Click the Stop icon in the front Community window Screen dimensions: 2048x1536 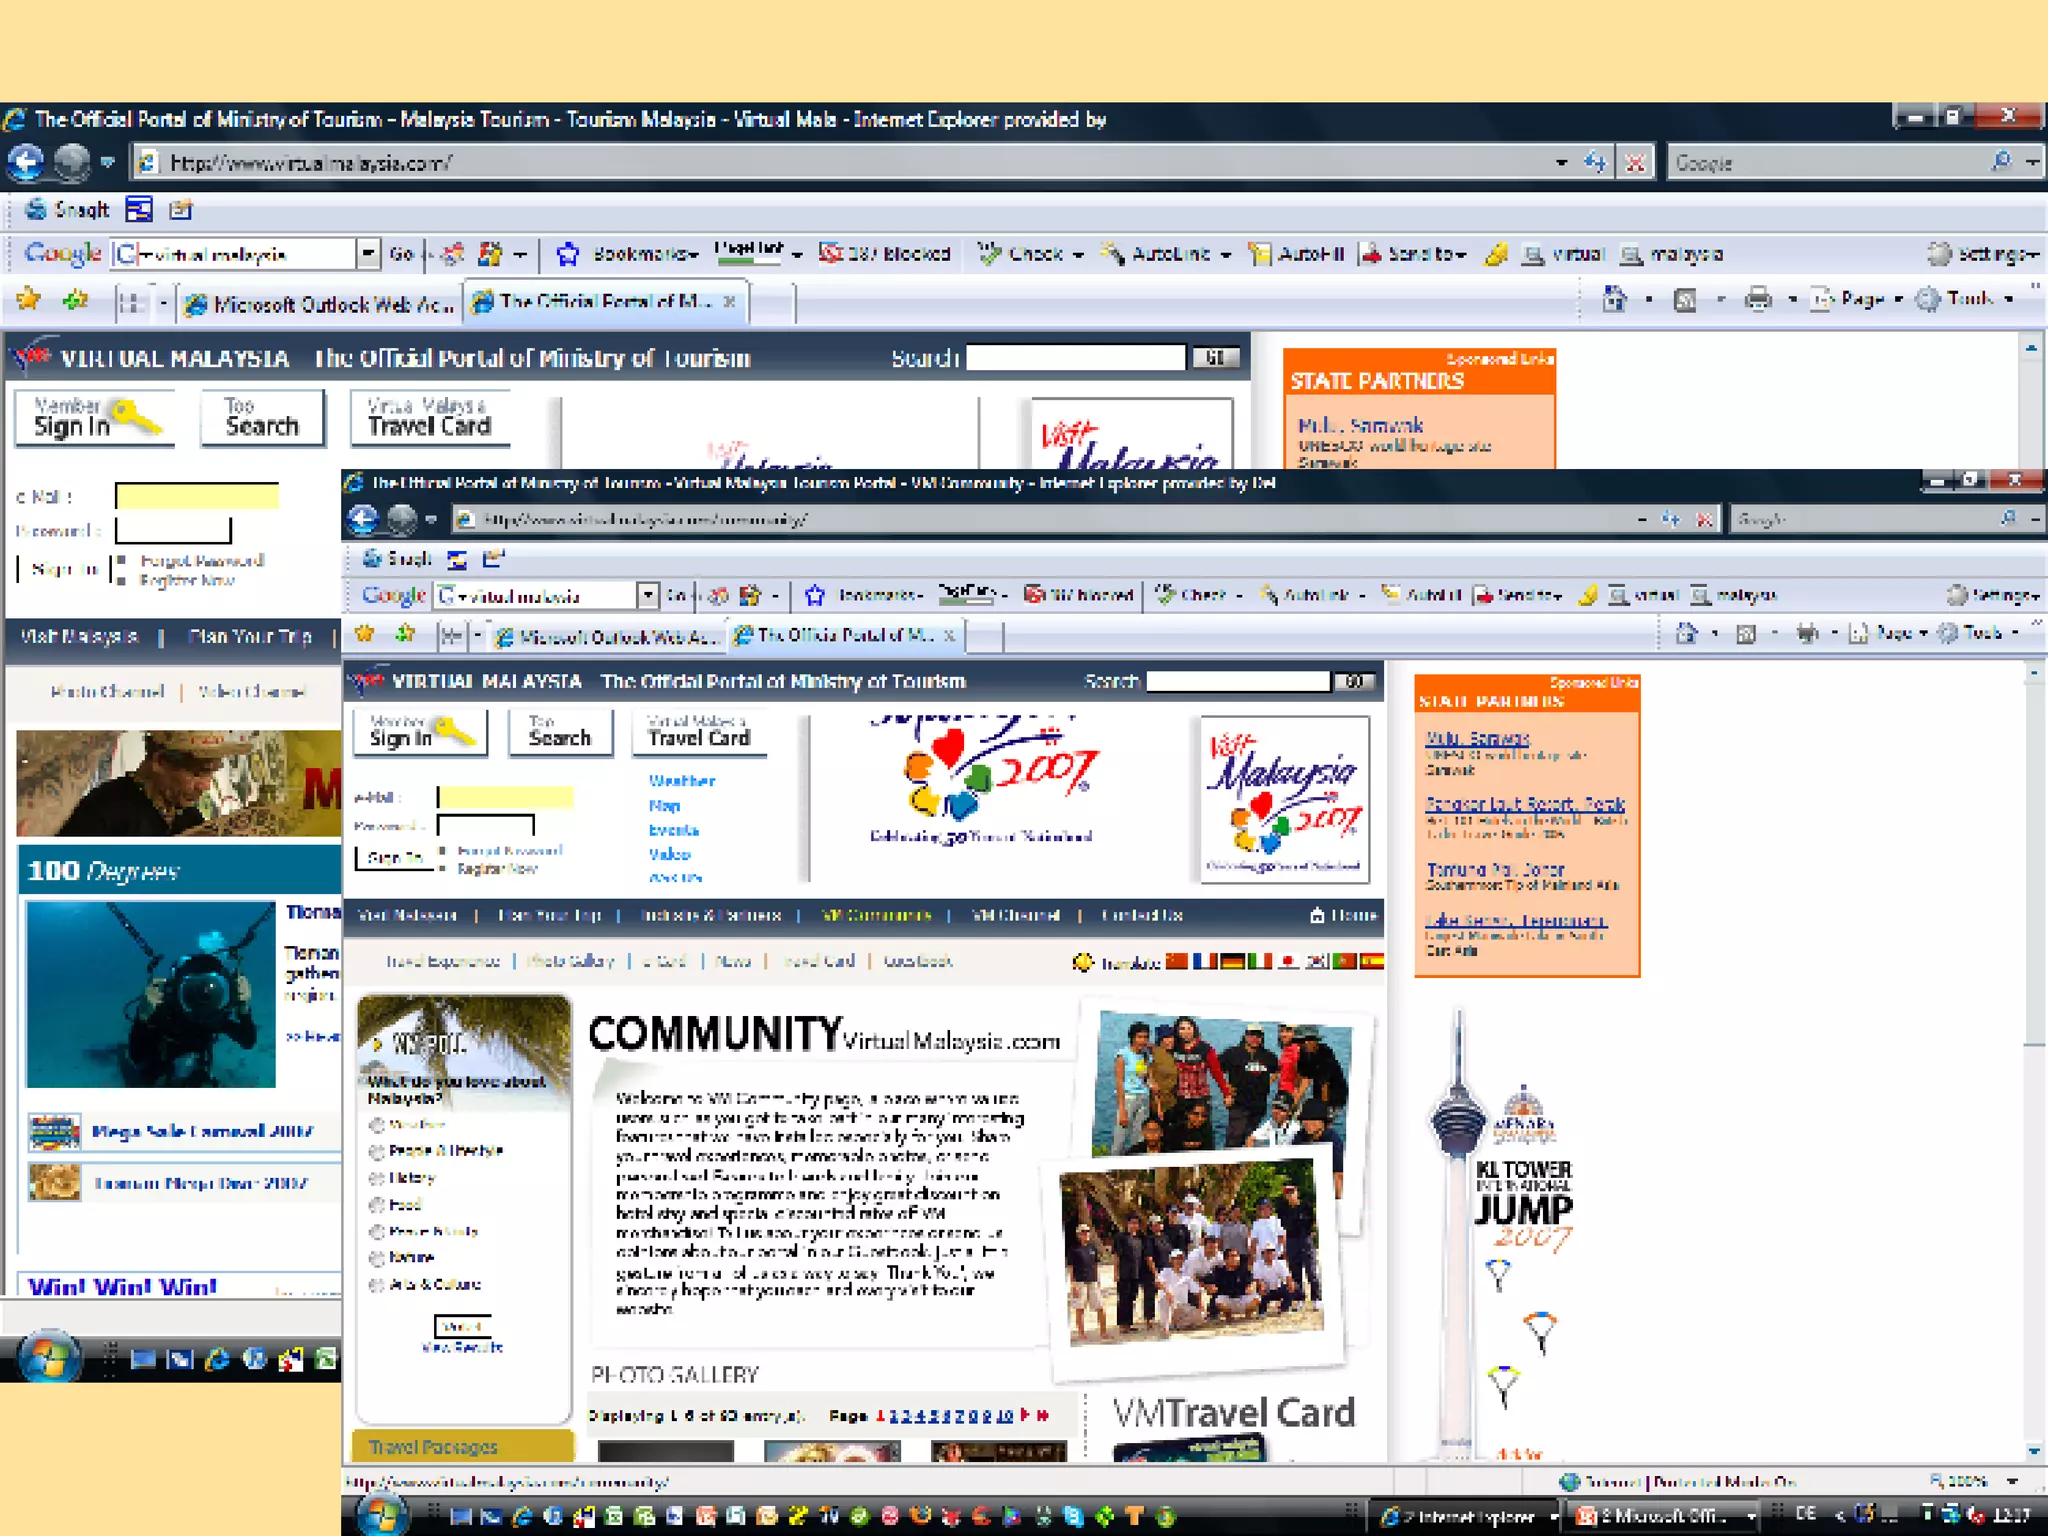(1704, 519)
